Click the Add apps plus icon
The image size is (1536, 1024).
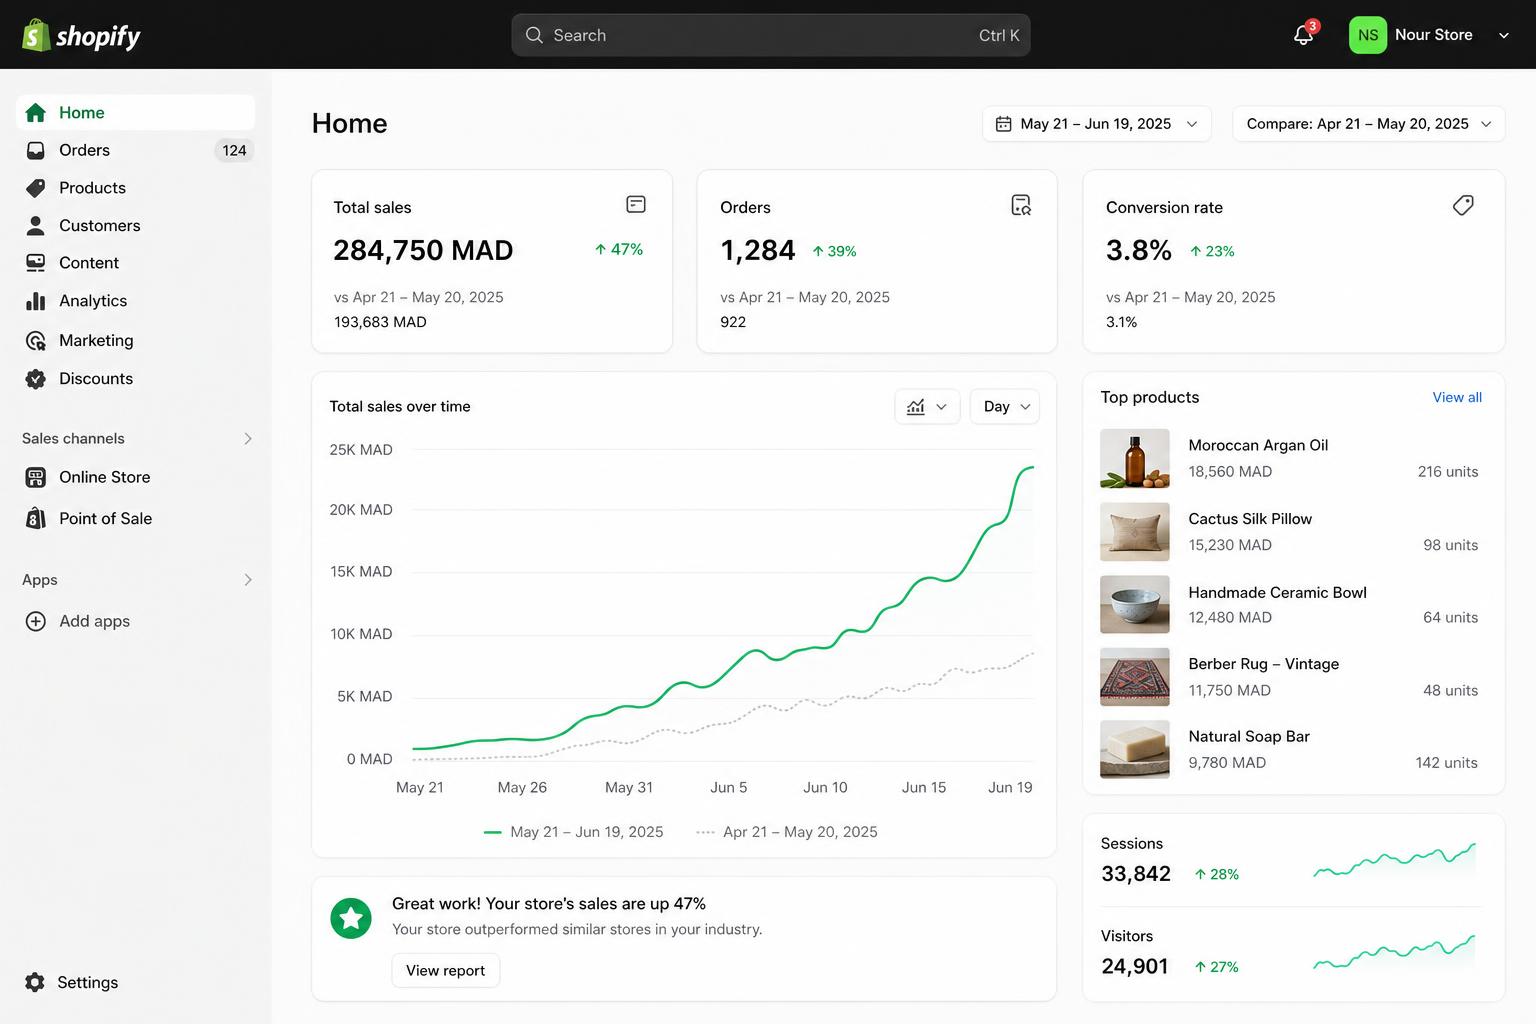(36, 621)
